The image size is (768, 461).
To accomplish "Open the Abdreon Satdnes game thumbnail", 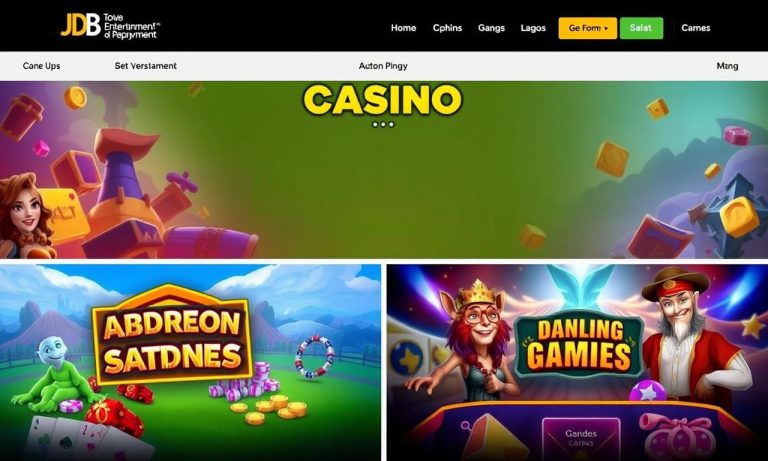I will [190, 363].
